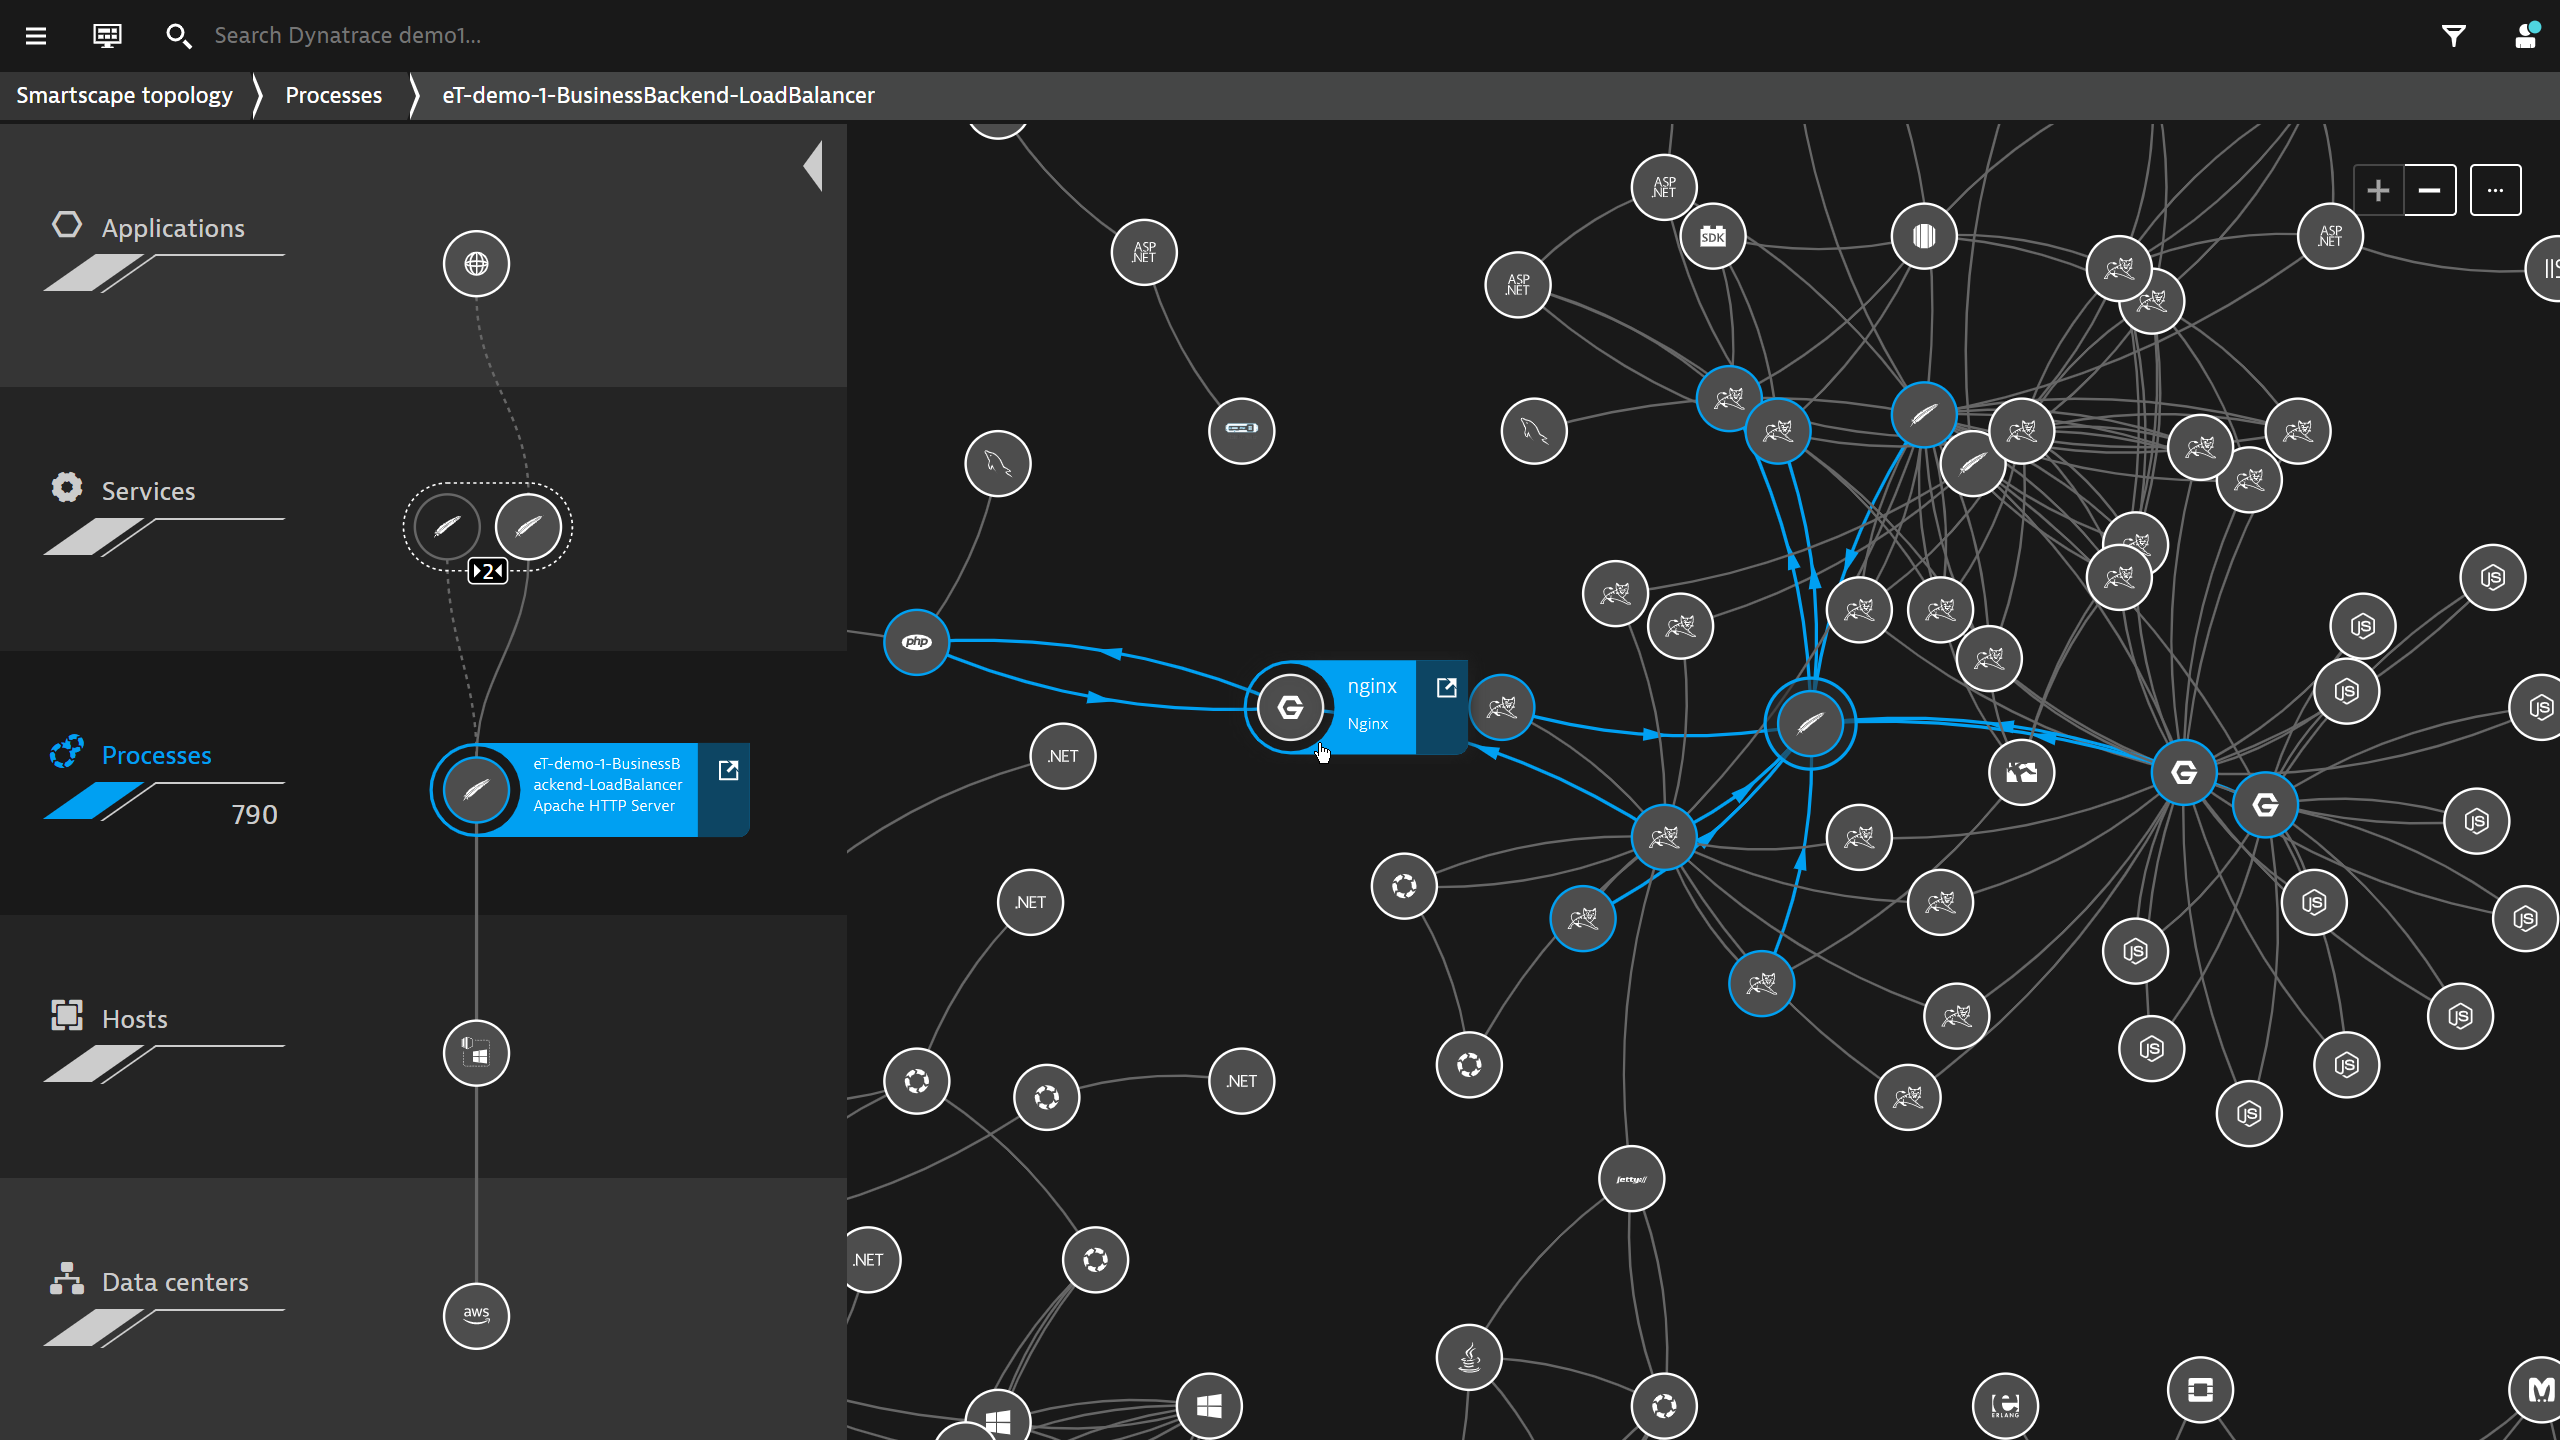Click the Windows process node near the bottom
This screenshot has height=1440, width=2560.
pos(1209,1406)
